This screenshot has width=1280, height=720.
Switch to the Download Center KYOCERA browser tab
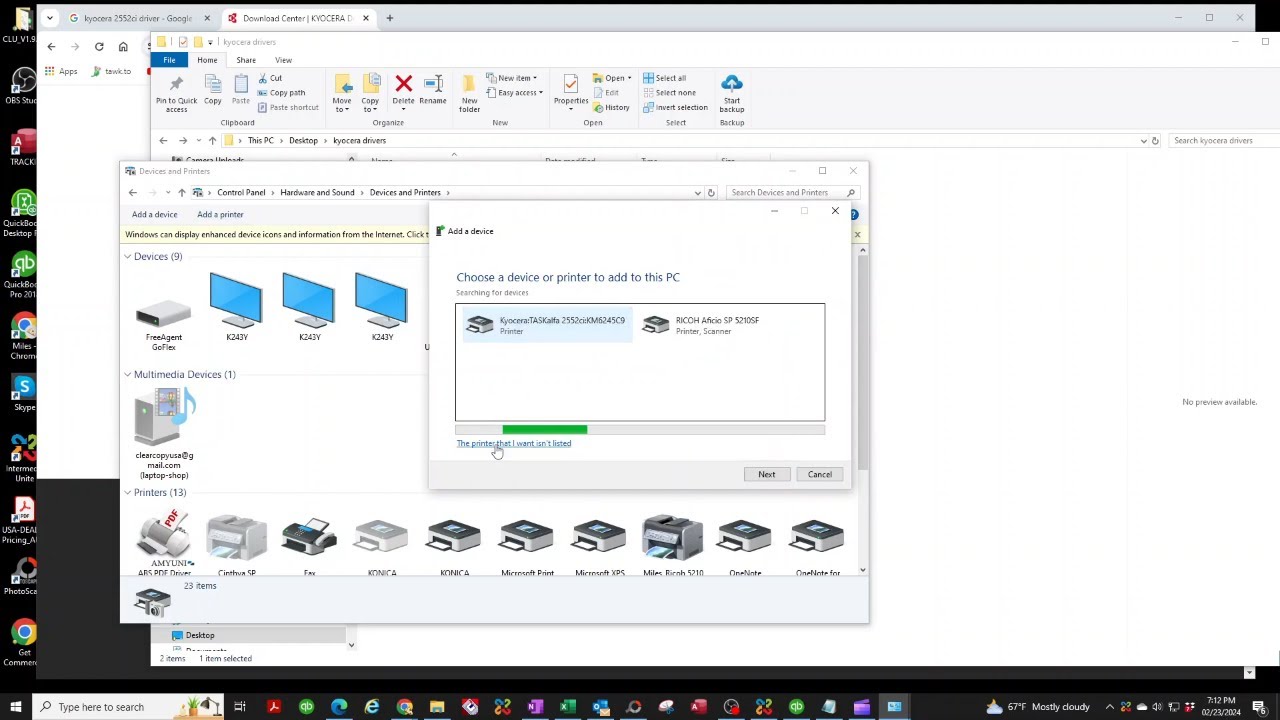click(298, 18)
